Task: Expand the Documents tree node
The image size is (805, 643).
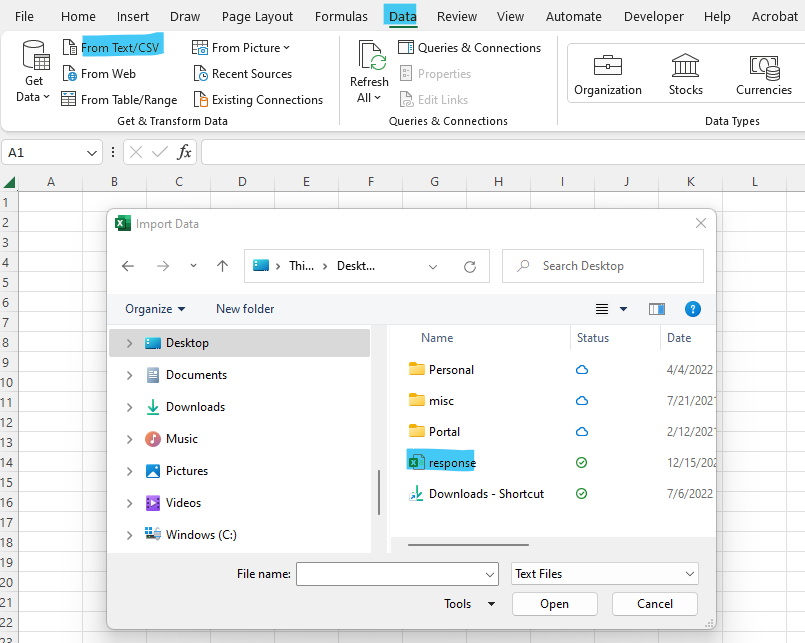Action: coord(129,375)
